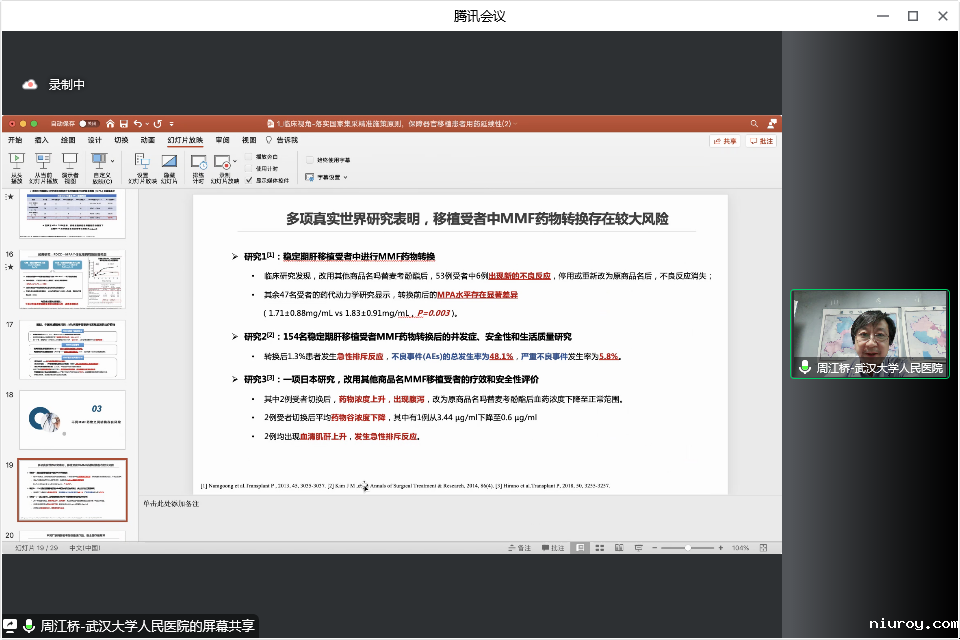This screenshot has width=960, height=640.
Task: Click the Hide Slide icon
Action: click(169, 161)
